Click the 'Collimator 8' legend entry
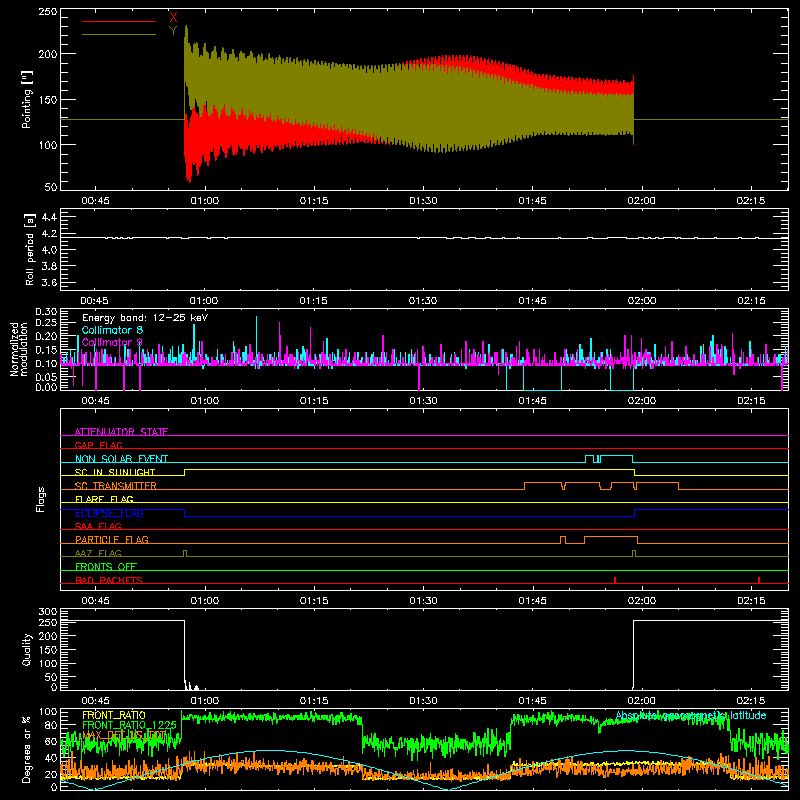 point(112,330)
